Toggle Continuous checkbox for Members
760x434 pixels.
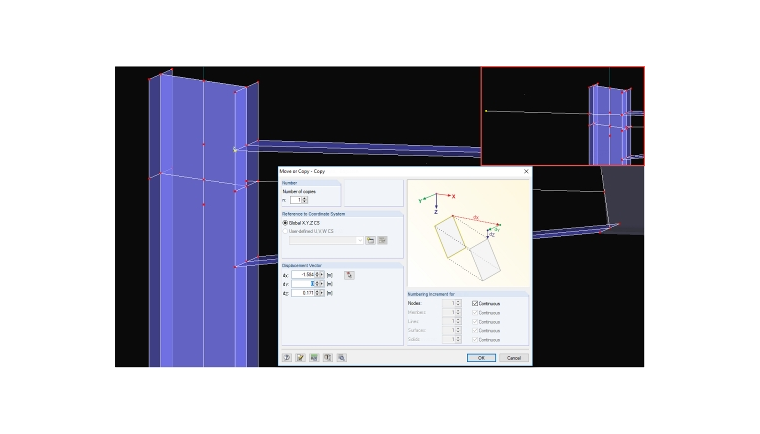point(475,313)
